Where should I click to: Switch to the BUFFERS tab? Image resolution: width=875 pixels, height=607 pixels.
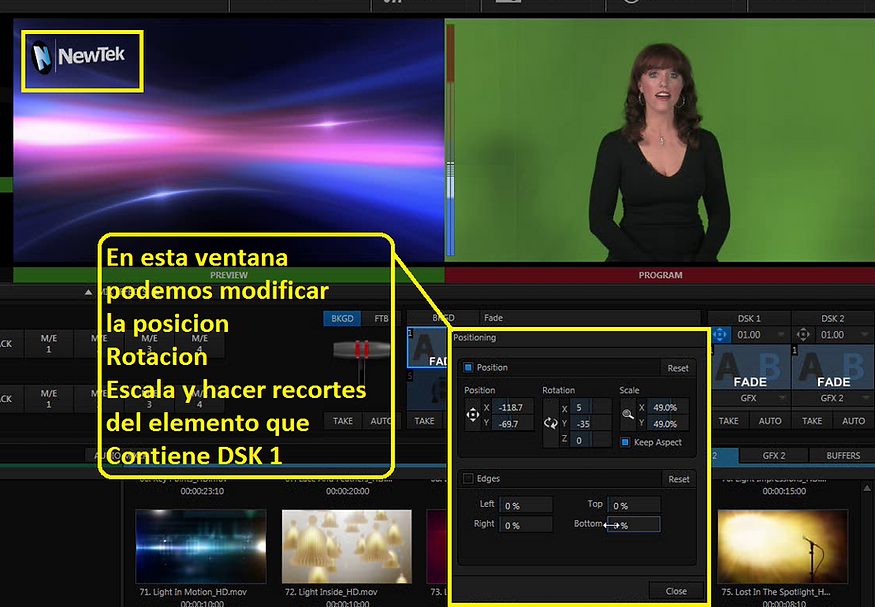843,455
